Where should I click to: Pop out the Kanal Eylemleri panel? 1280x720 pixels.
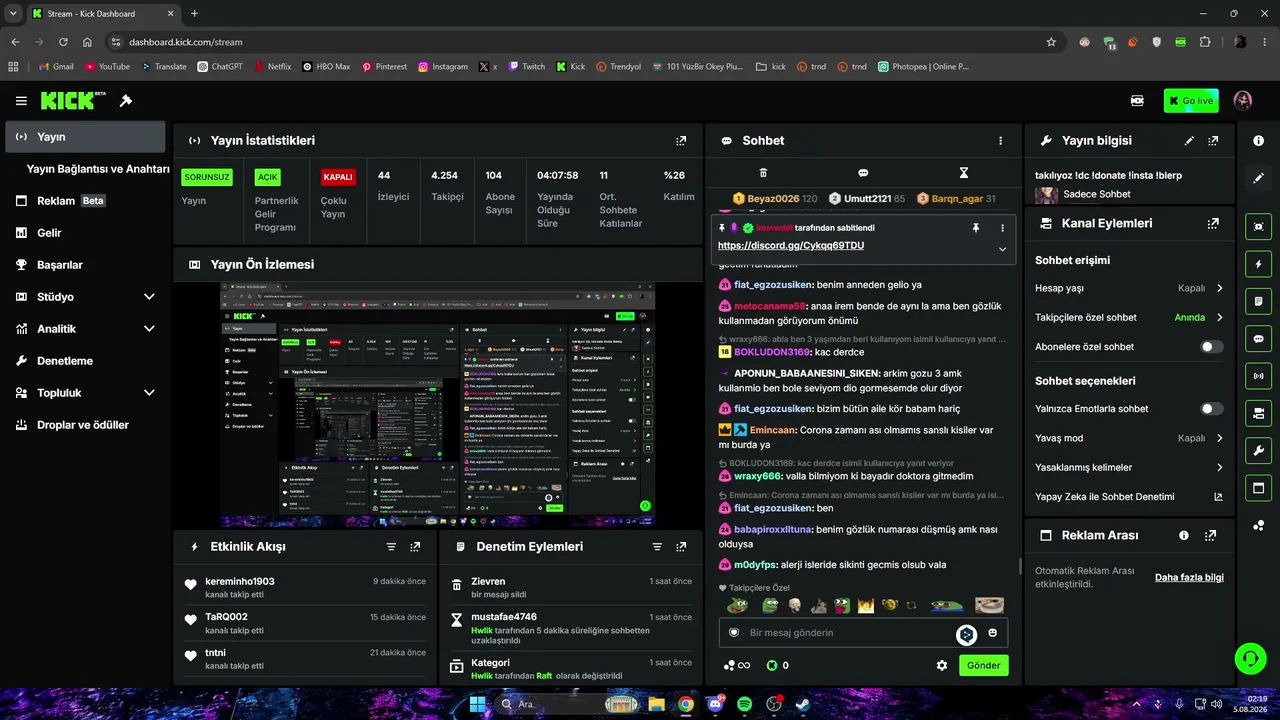click(1213, 224)
